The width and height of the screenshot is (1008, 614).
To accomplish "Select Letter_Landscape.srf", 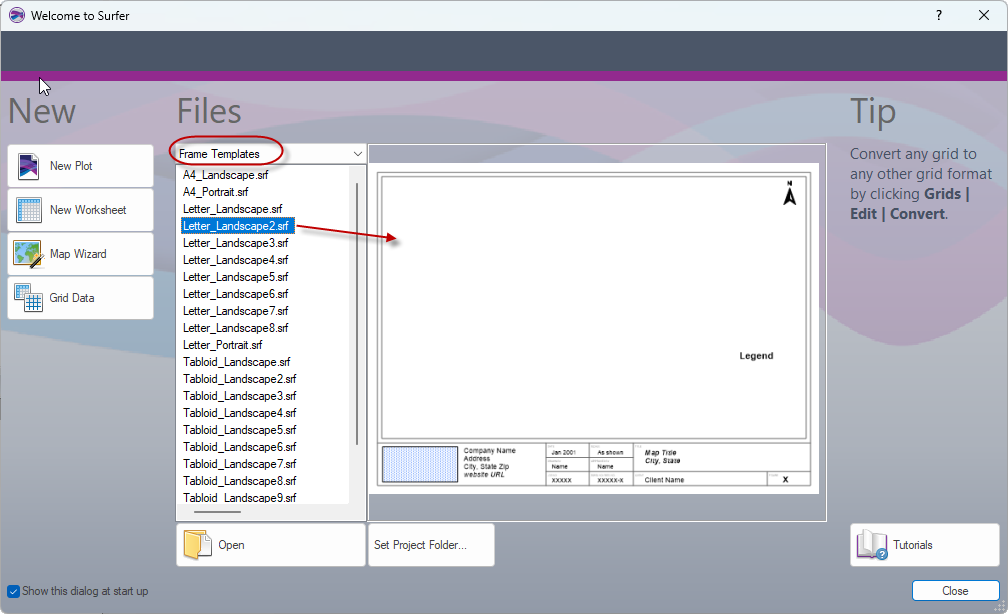I will pyautogui.click(x=232, y=209).
